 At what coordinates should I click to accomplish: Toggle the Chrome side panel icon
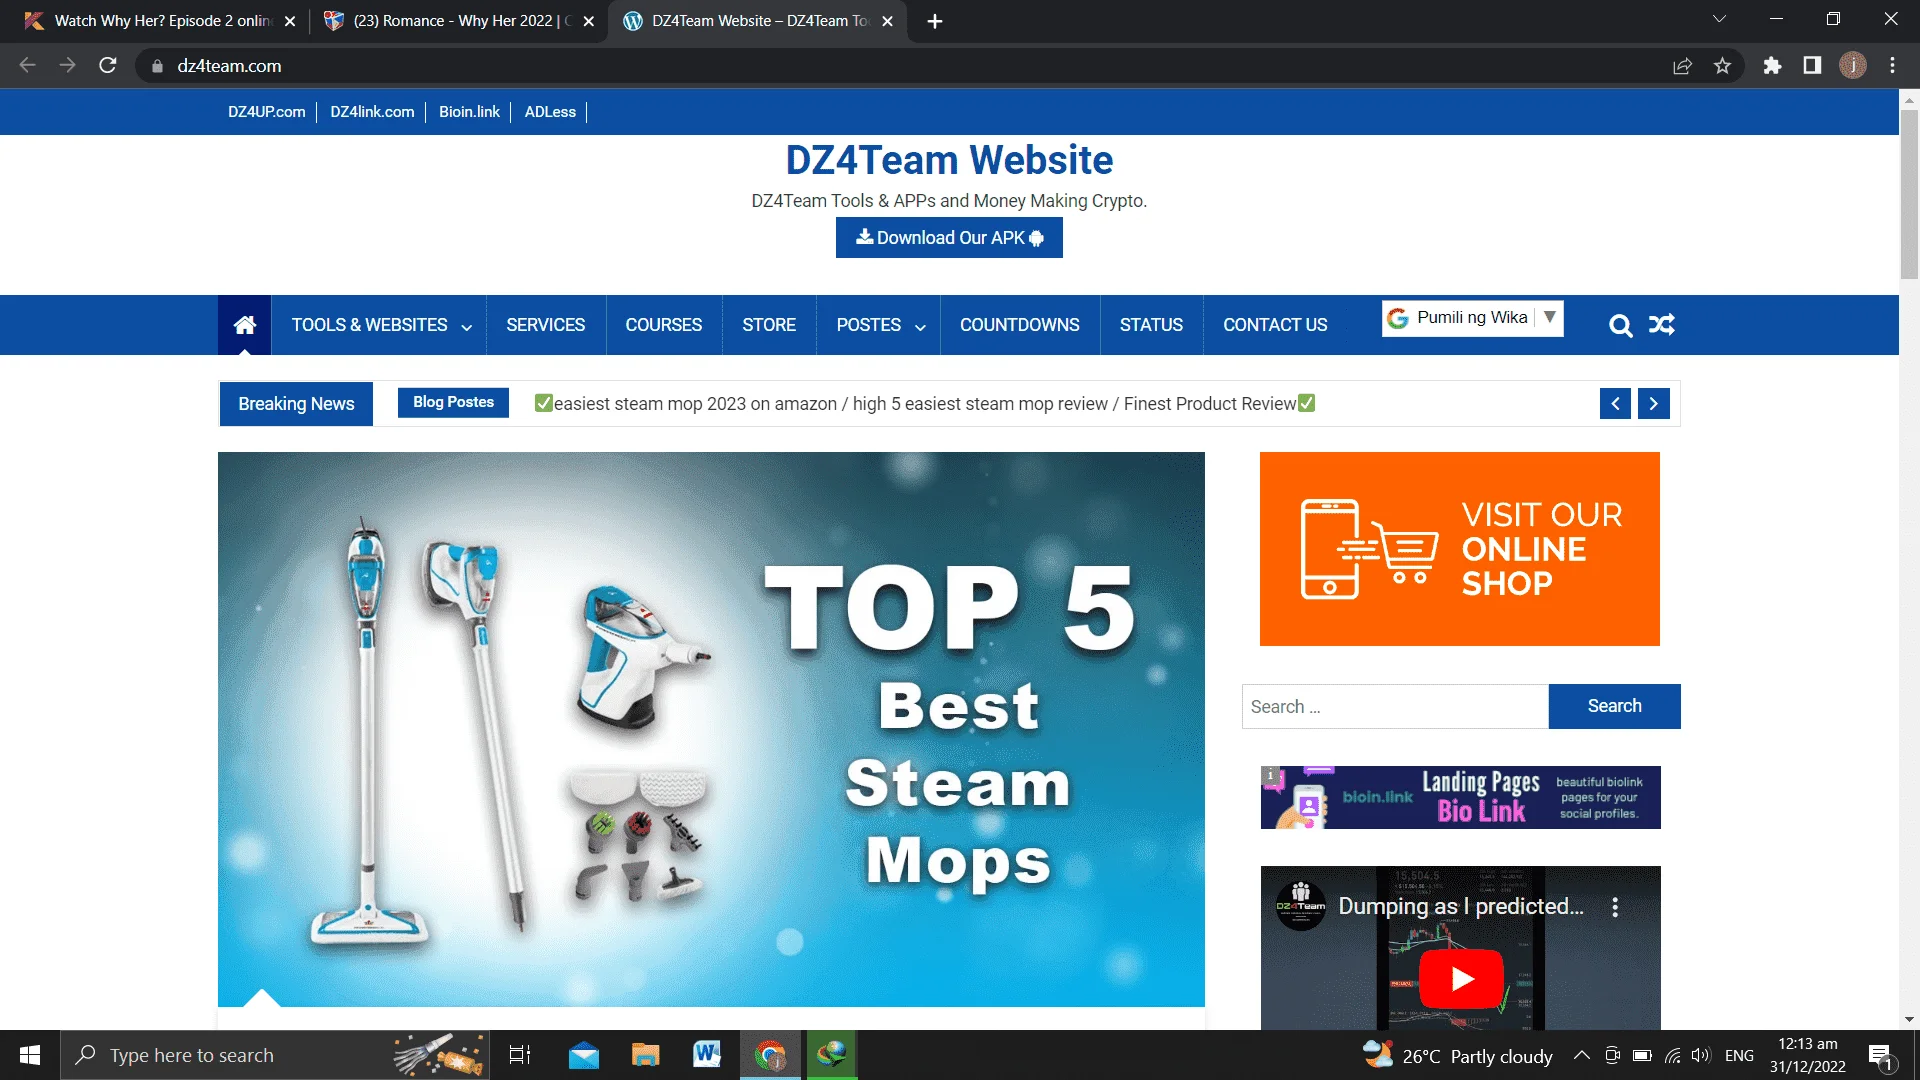point(1812,65)
